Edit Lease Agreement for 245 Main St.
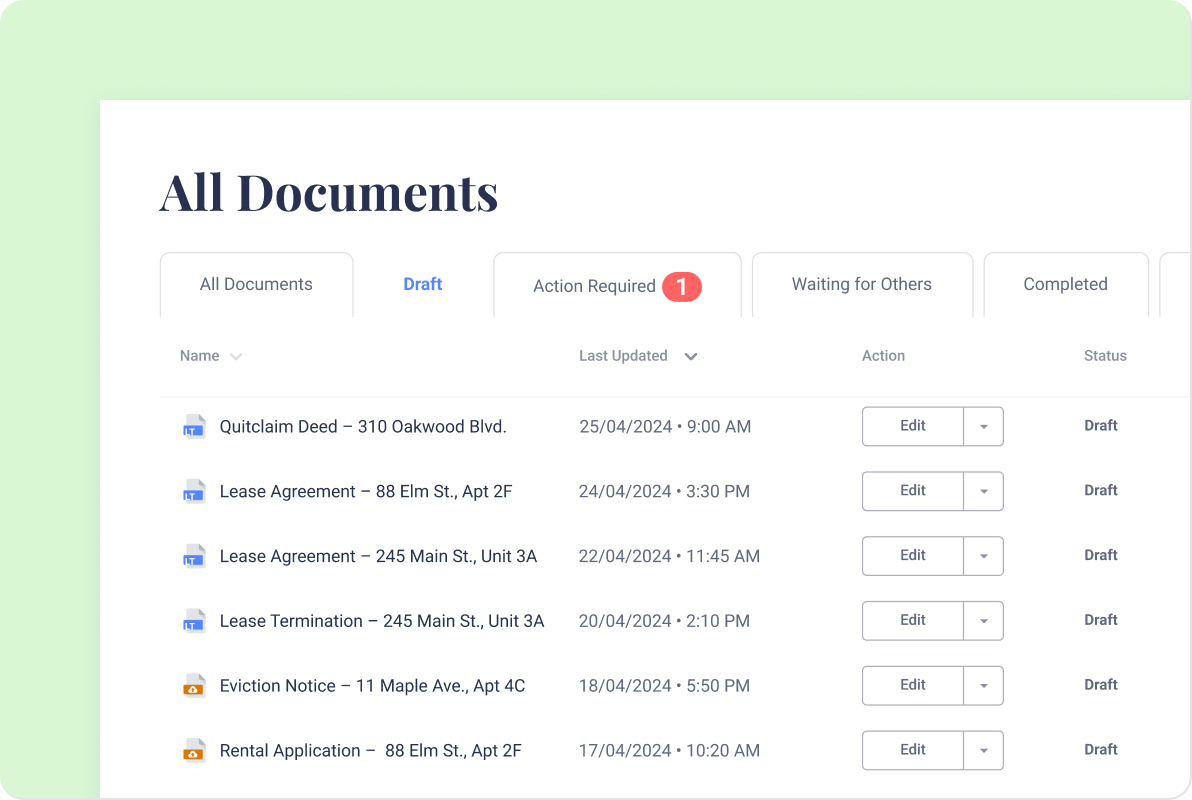This screenshot has width=1192, height=800. [913, 556]
